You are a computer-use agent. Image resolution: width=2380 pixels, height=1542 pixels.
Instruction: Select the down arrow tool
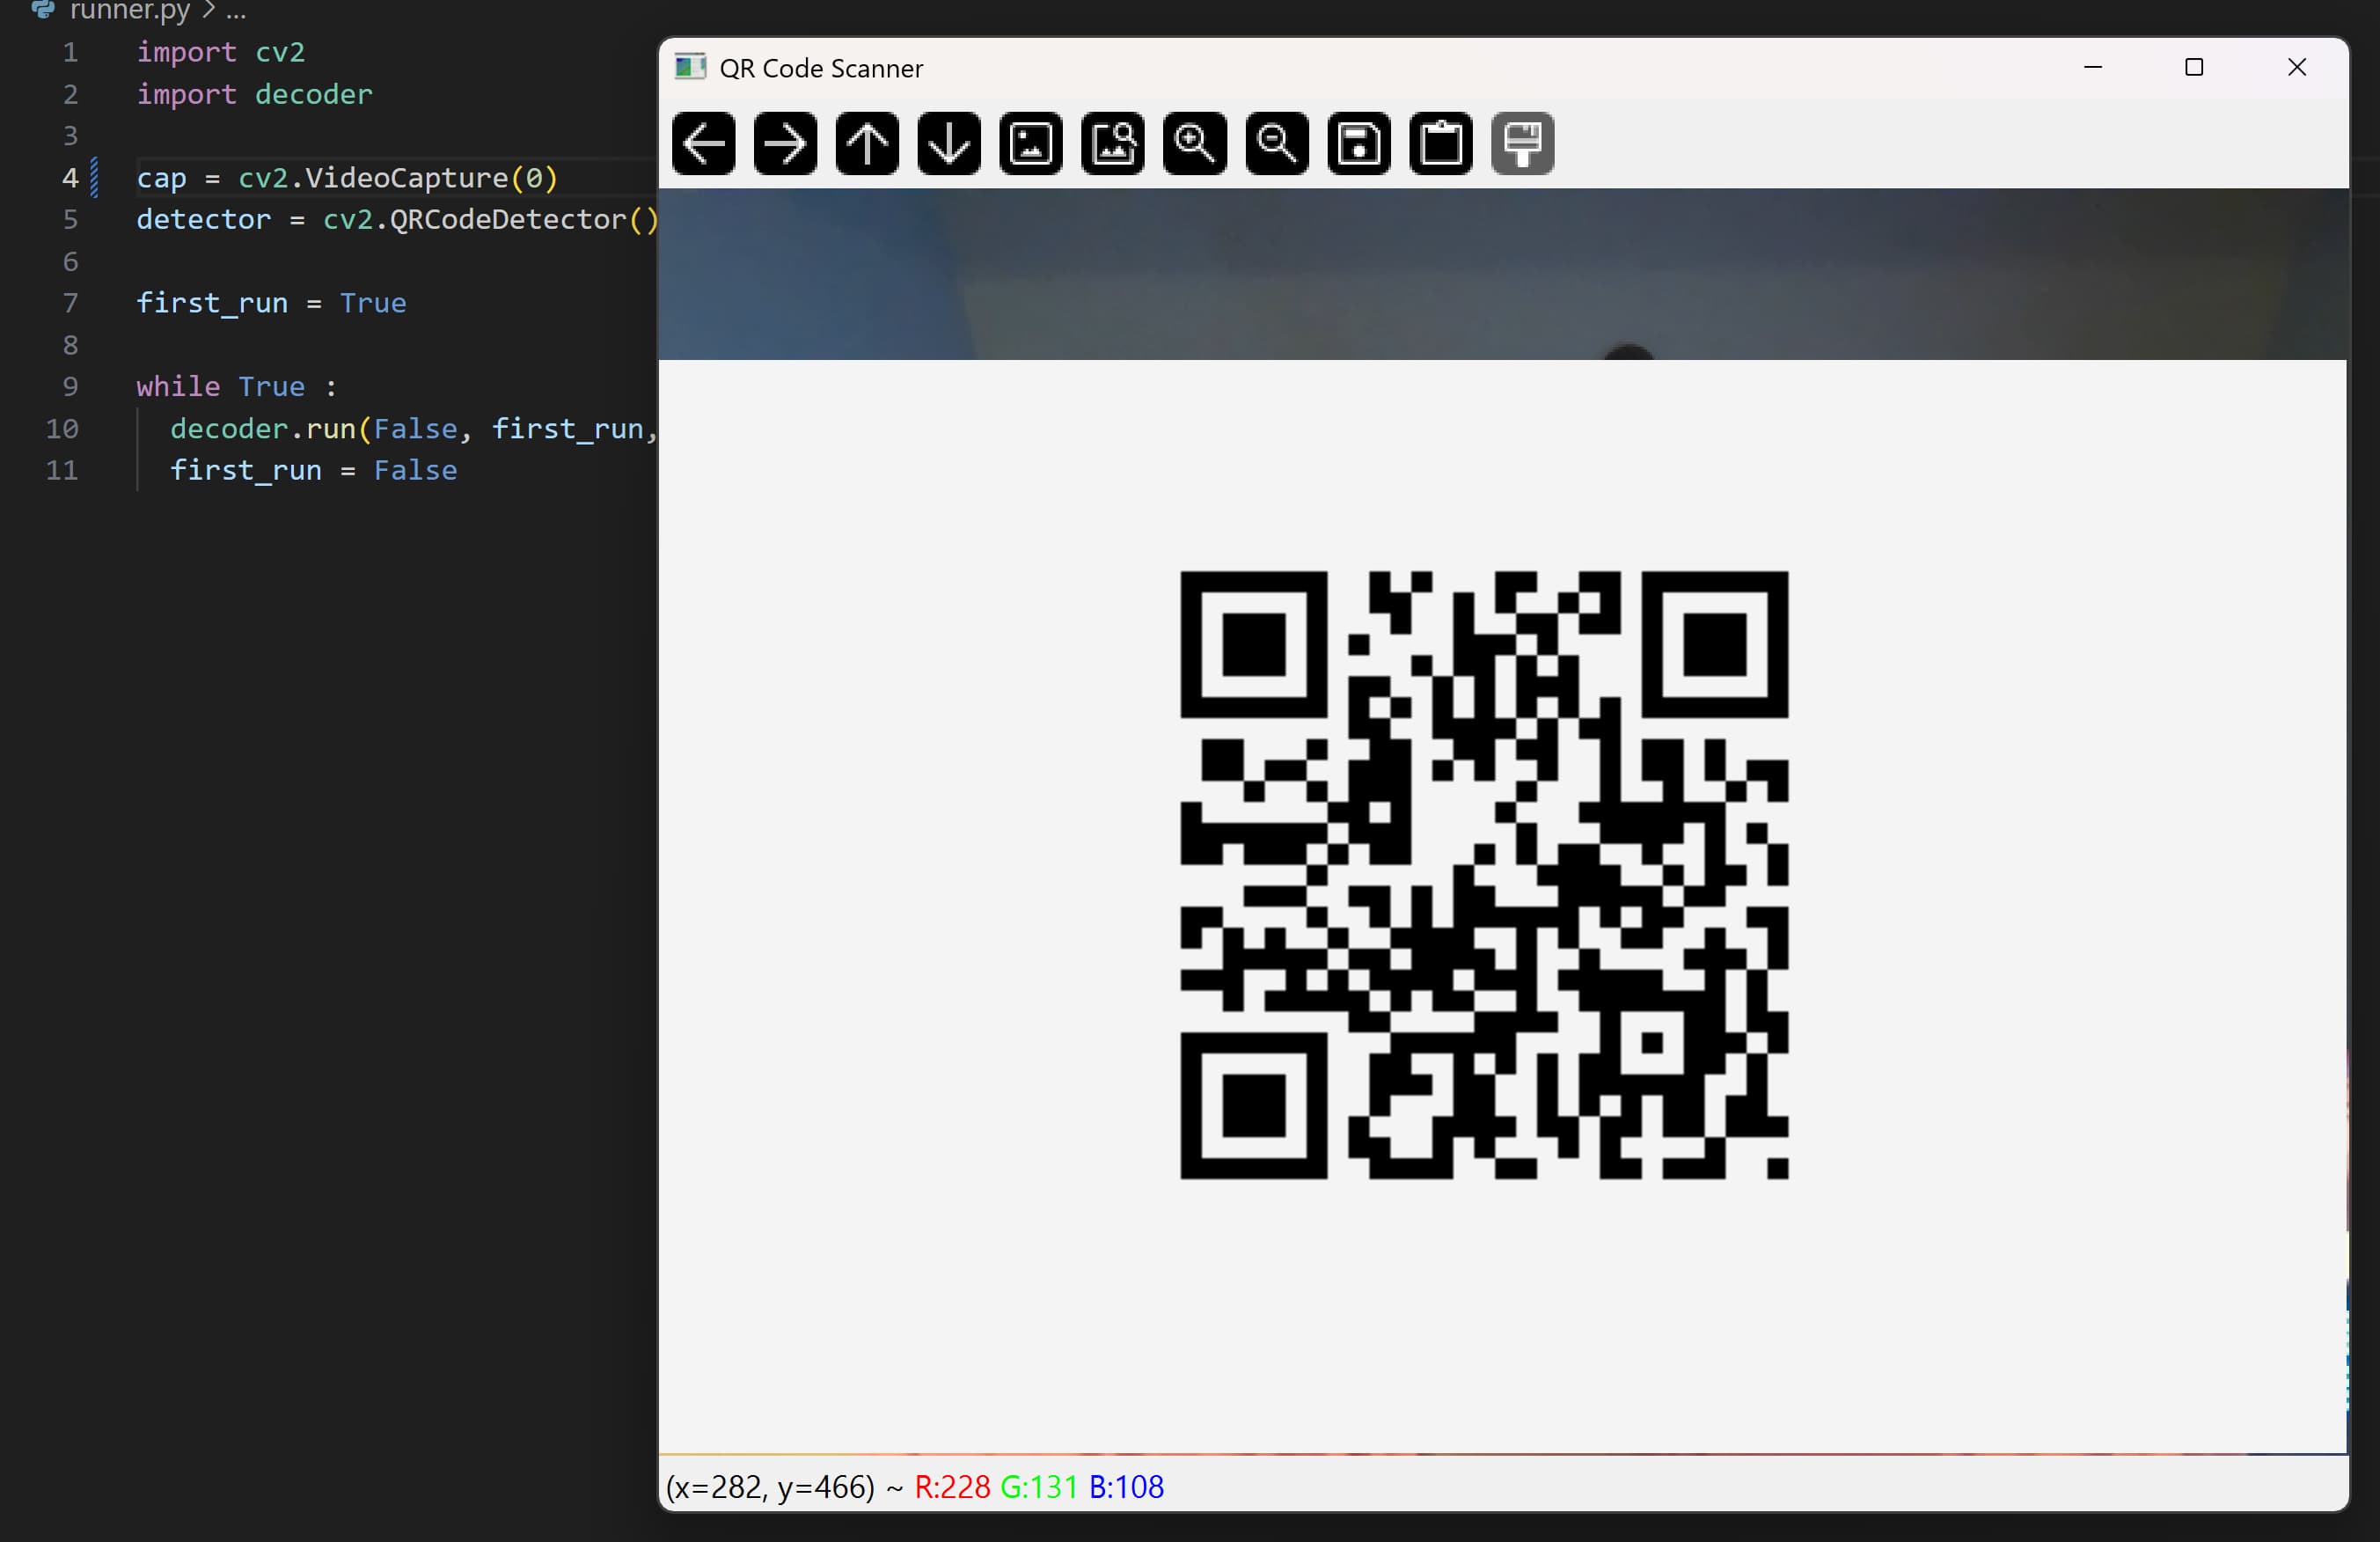(x=948, y=143)
